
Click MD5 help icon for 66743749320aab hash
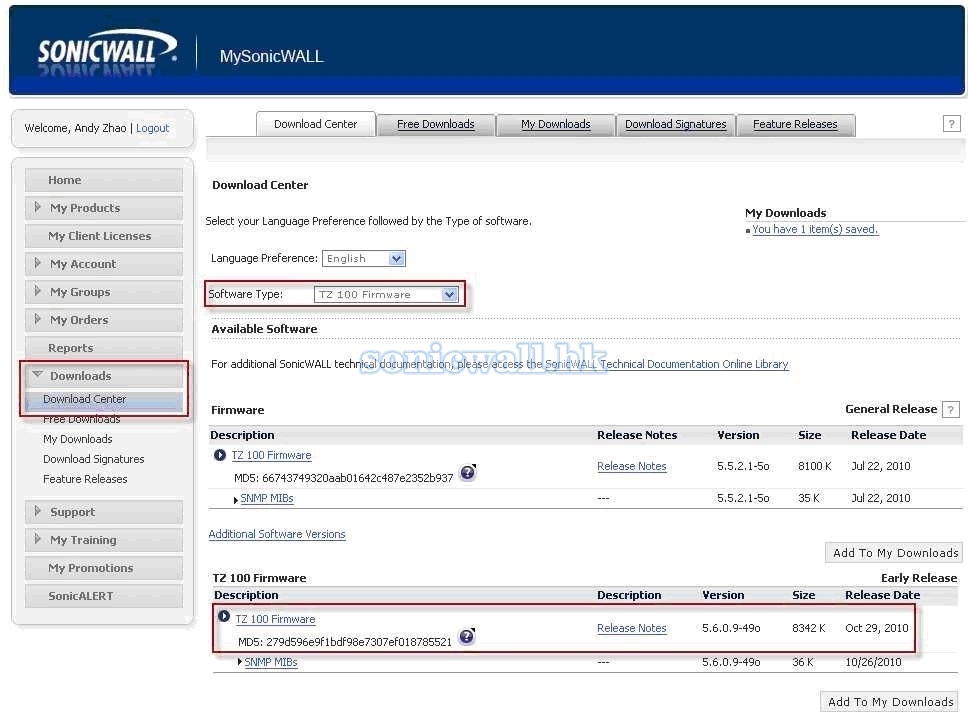click(468, 473)
